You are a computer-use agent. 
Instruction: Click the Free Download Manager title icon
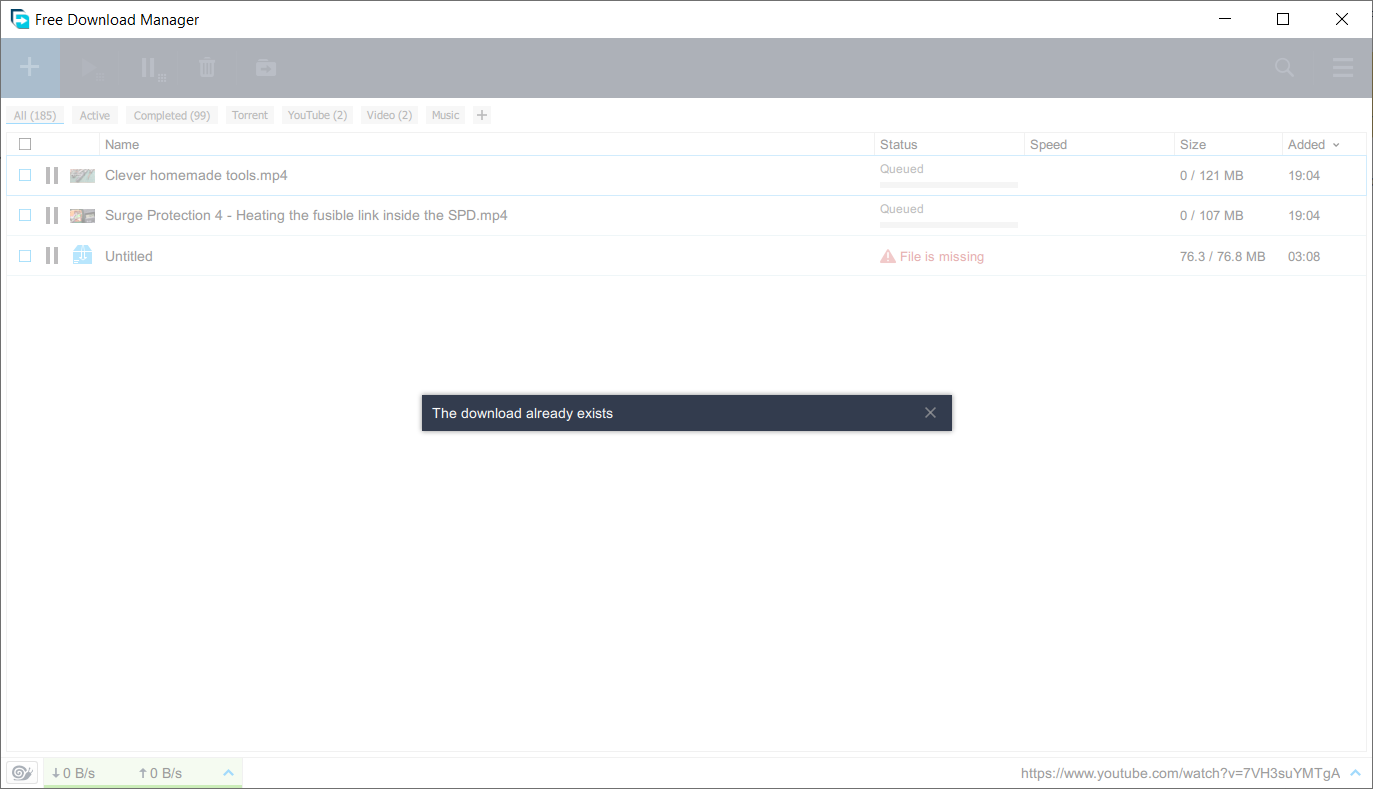(x=19, y=19)
